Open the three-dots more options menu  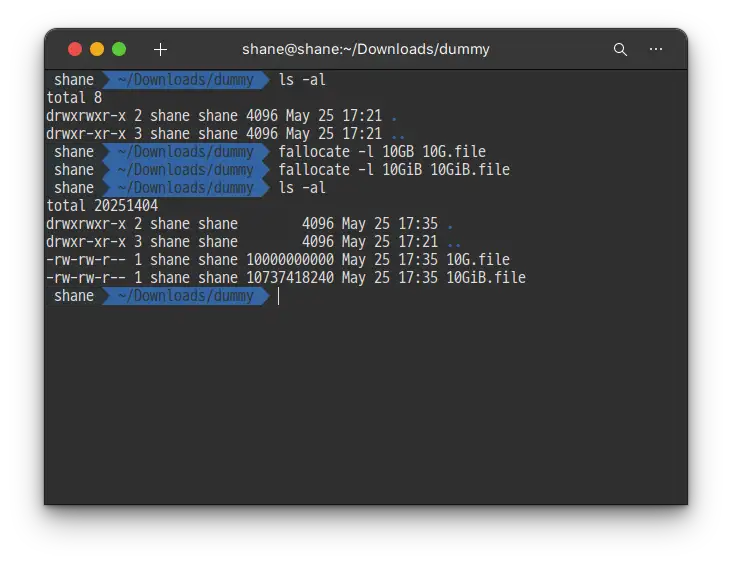point(656,49)
